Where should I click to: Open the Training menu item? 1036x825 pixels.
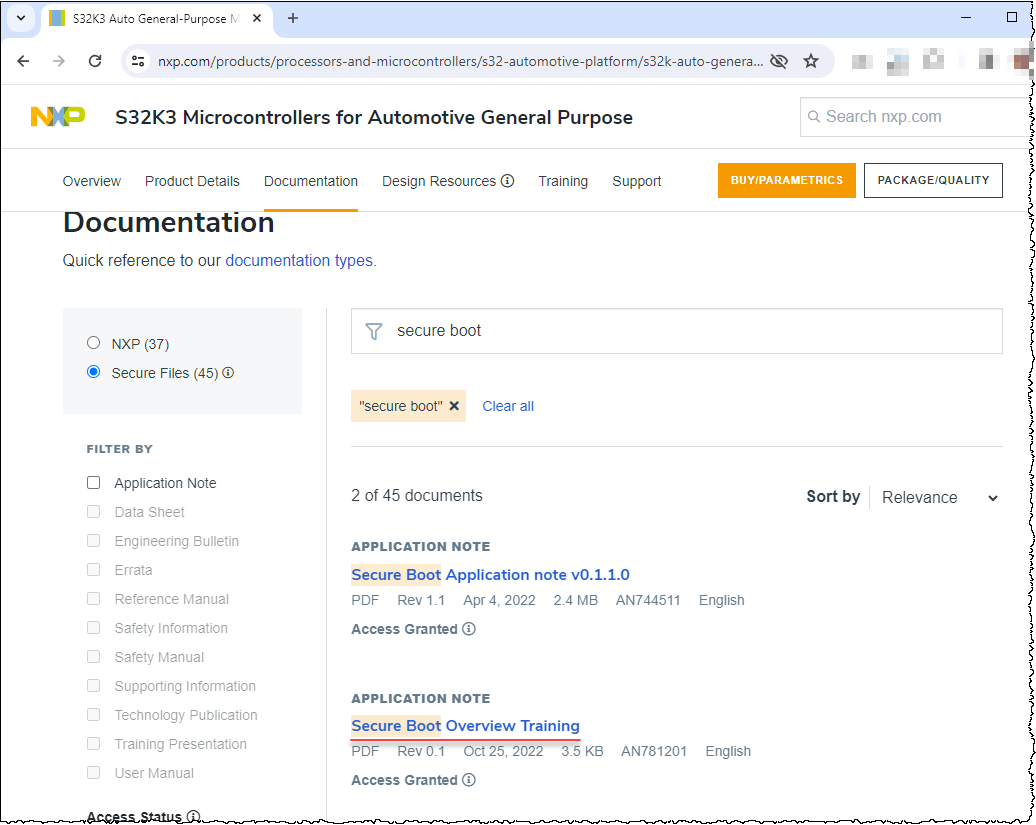pos(563,181)
